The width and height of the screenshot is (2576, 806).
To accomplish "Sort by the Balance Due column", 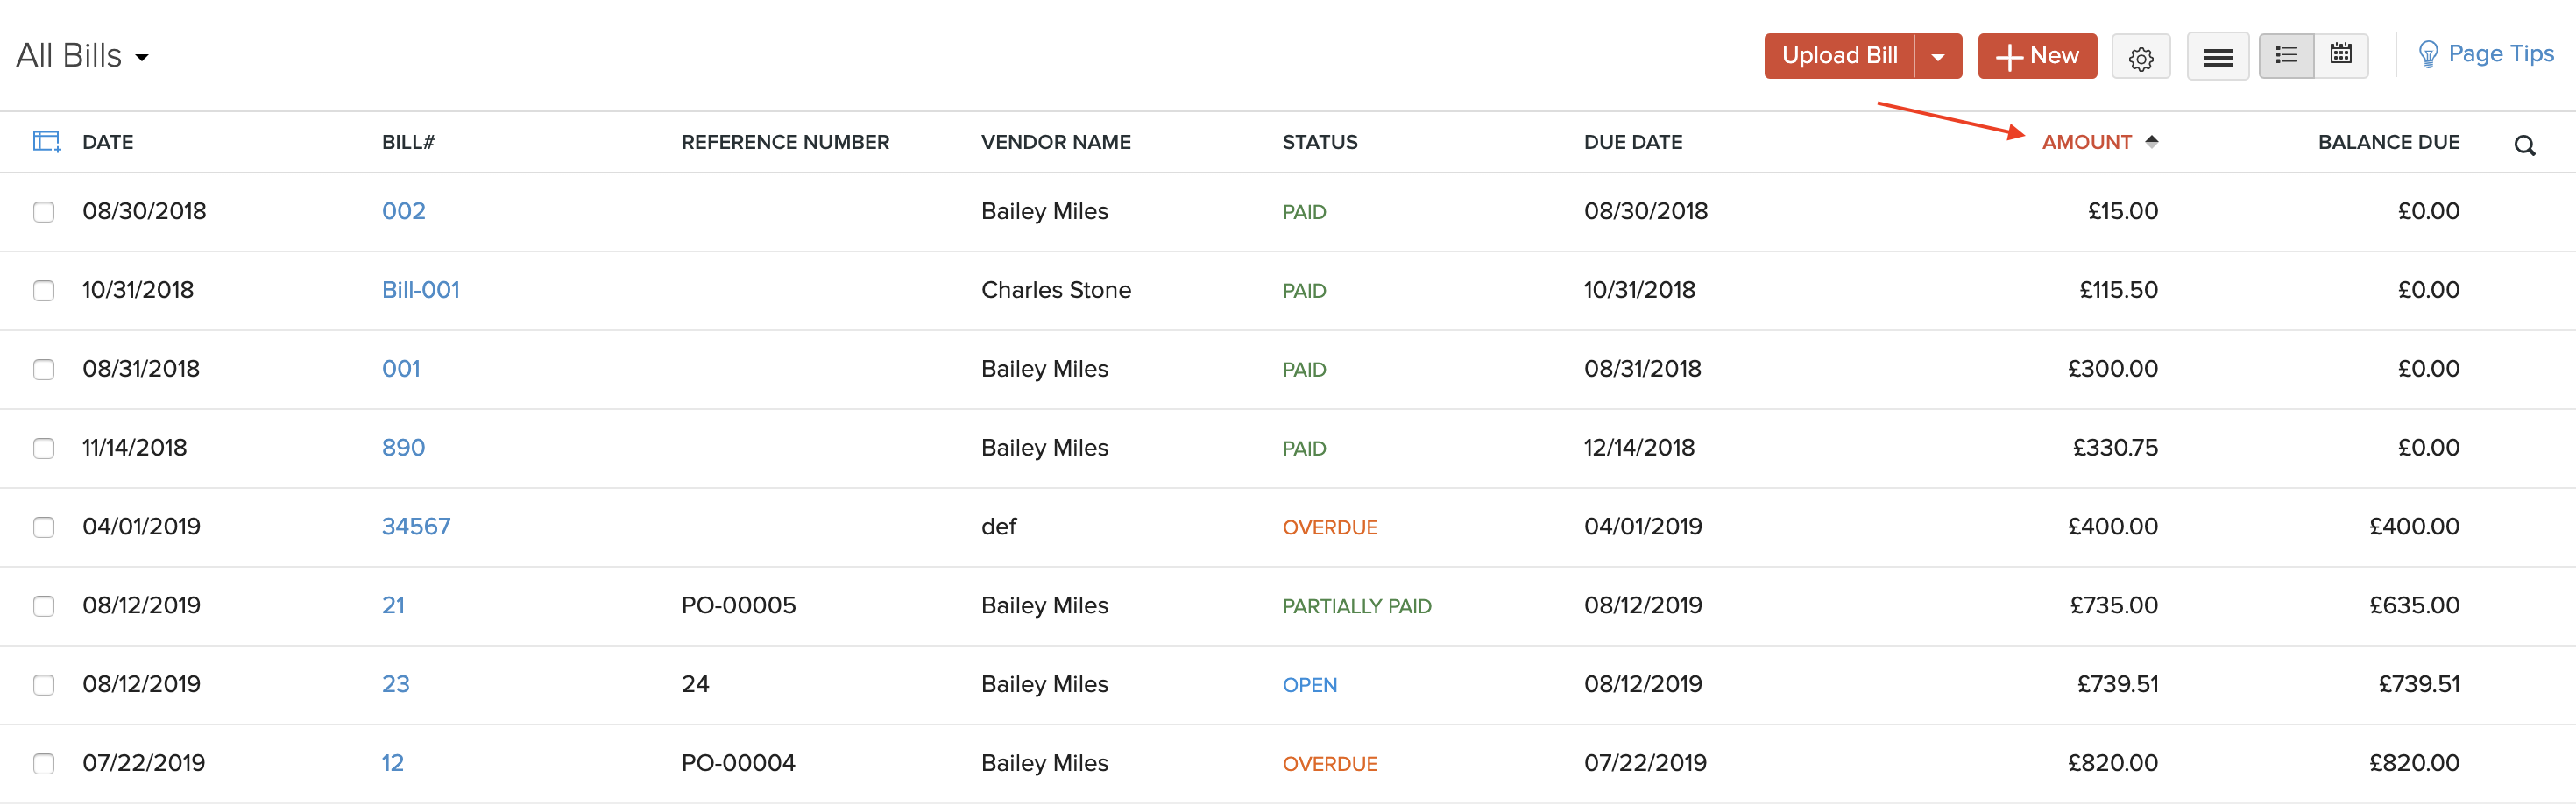I will (2388, 142).
